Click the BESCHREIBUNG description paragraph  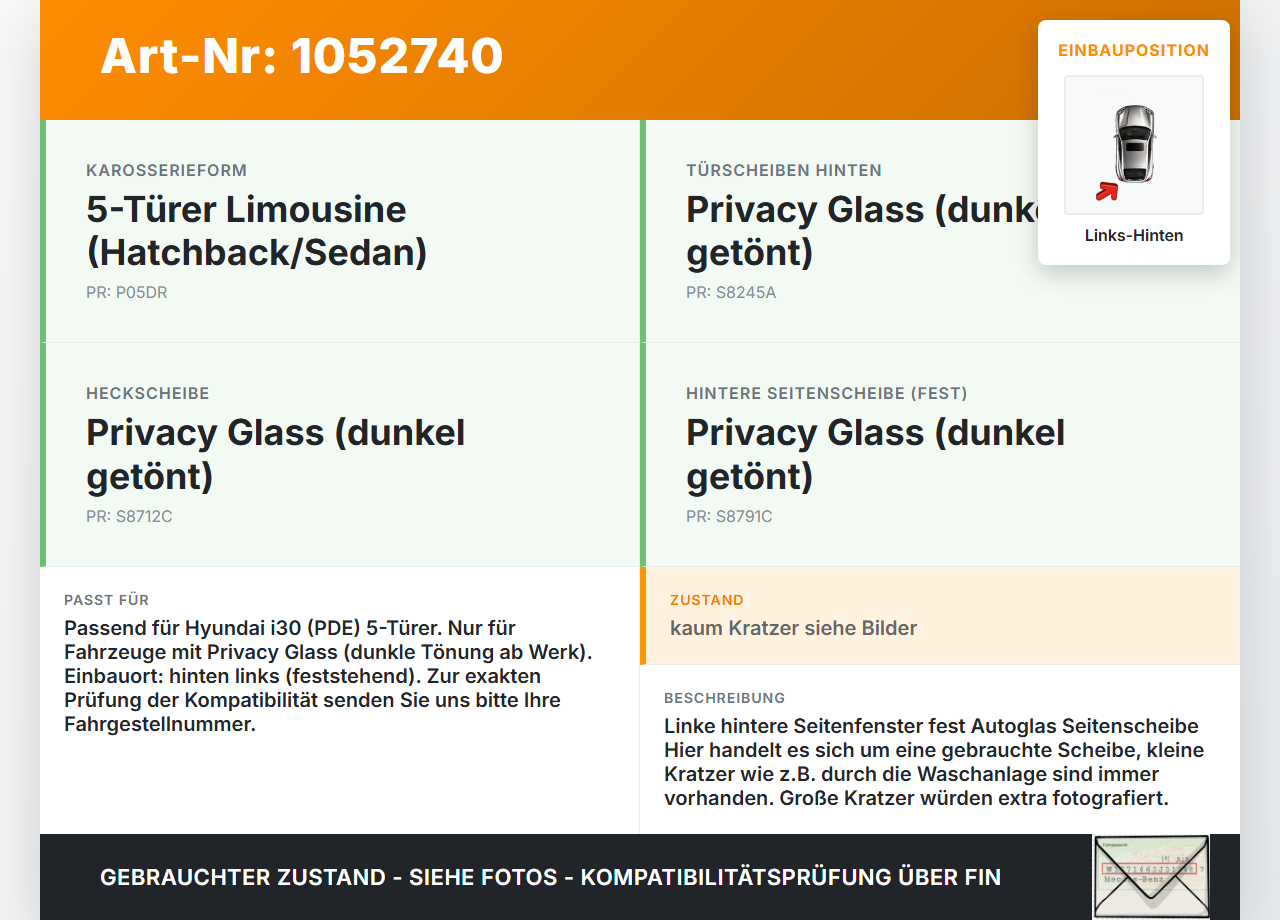point(934,762)
